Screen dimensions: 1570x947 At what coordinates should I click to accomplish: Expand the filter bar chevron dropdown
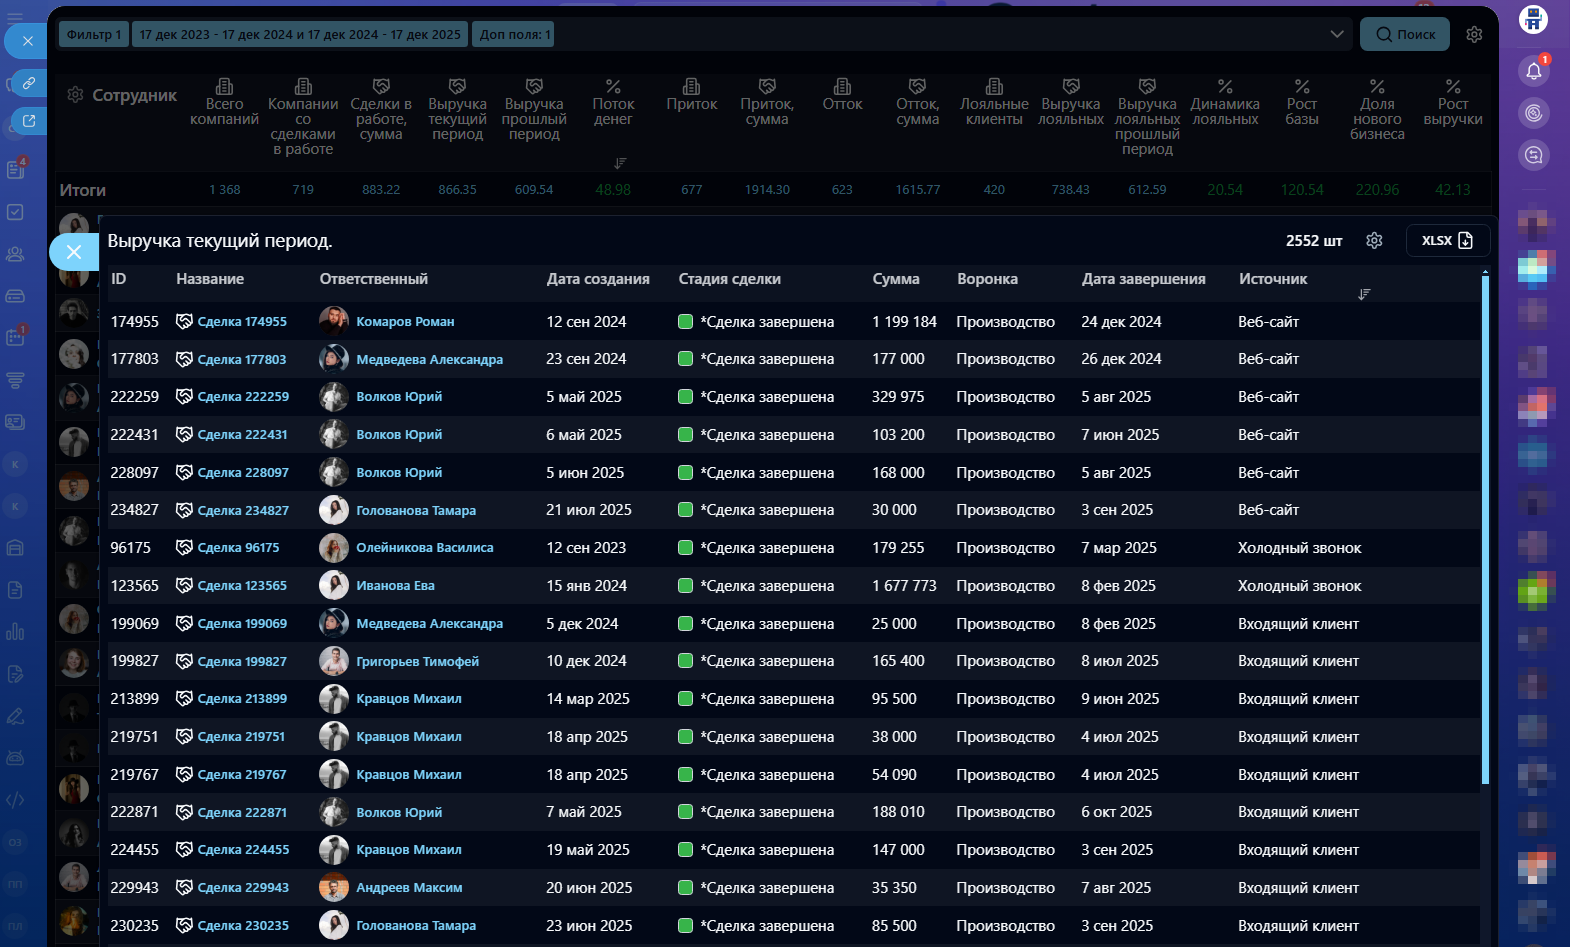(1336, 34)
